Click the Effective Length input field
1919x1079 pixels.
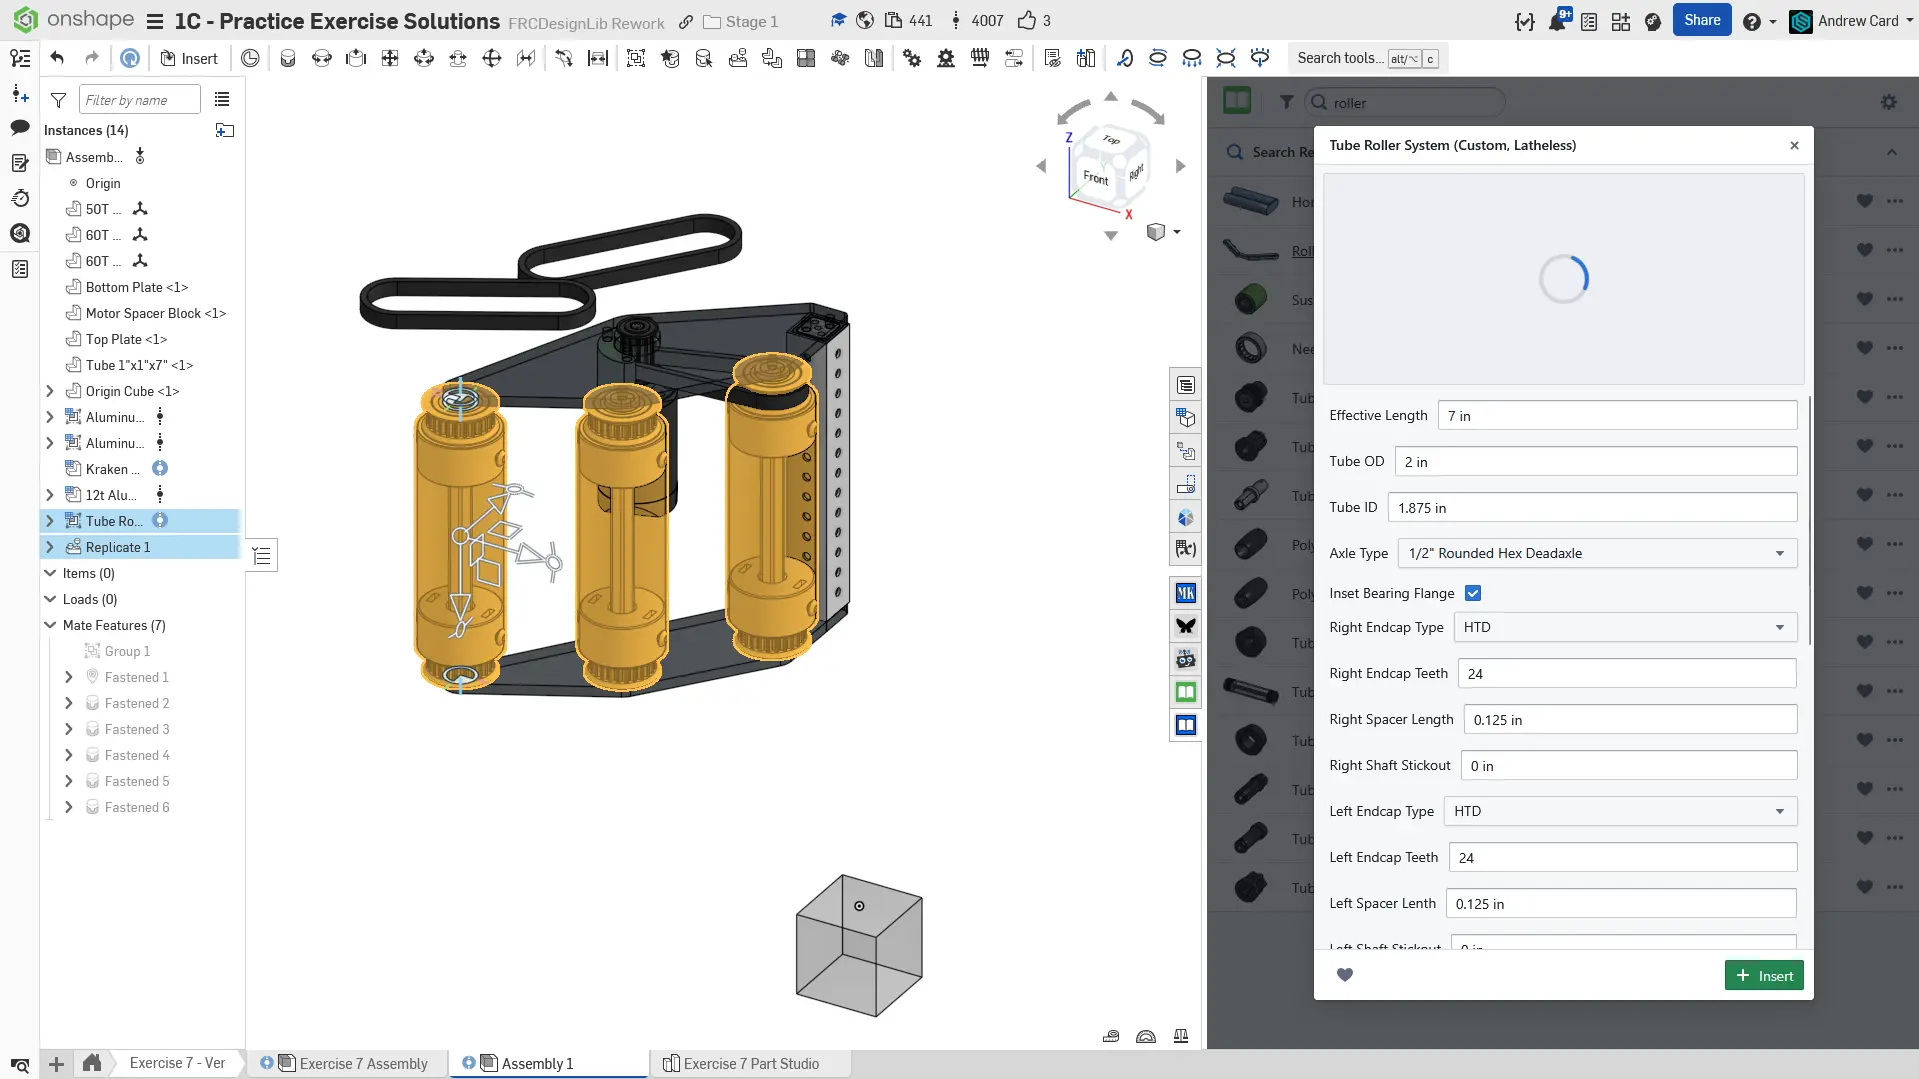(1616, 415)
